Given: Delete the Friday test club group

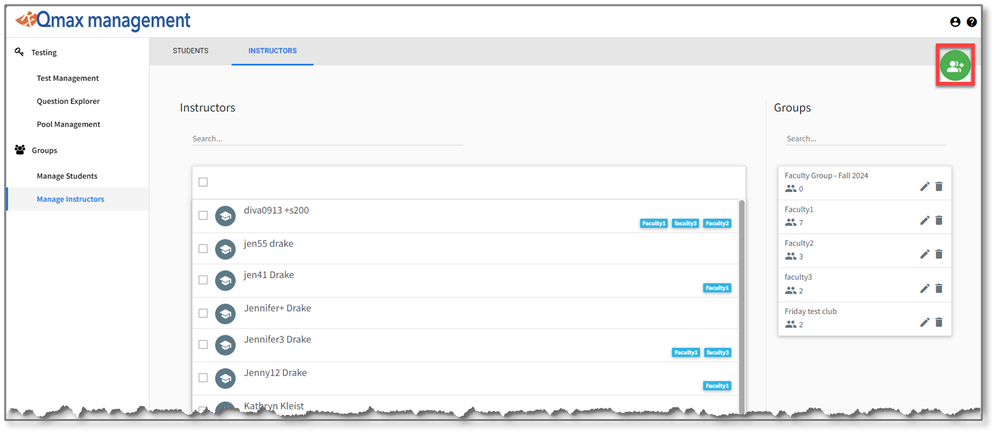Looking at the screenshot, I should coord(939,322).
